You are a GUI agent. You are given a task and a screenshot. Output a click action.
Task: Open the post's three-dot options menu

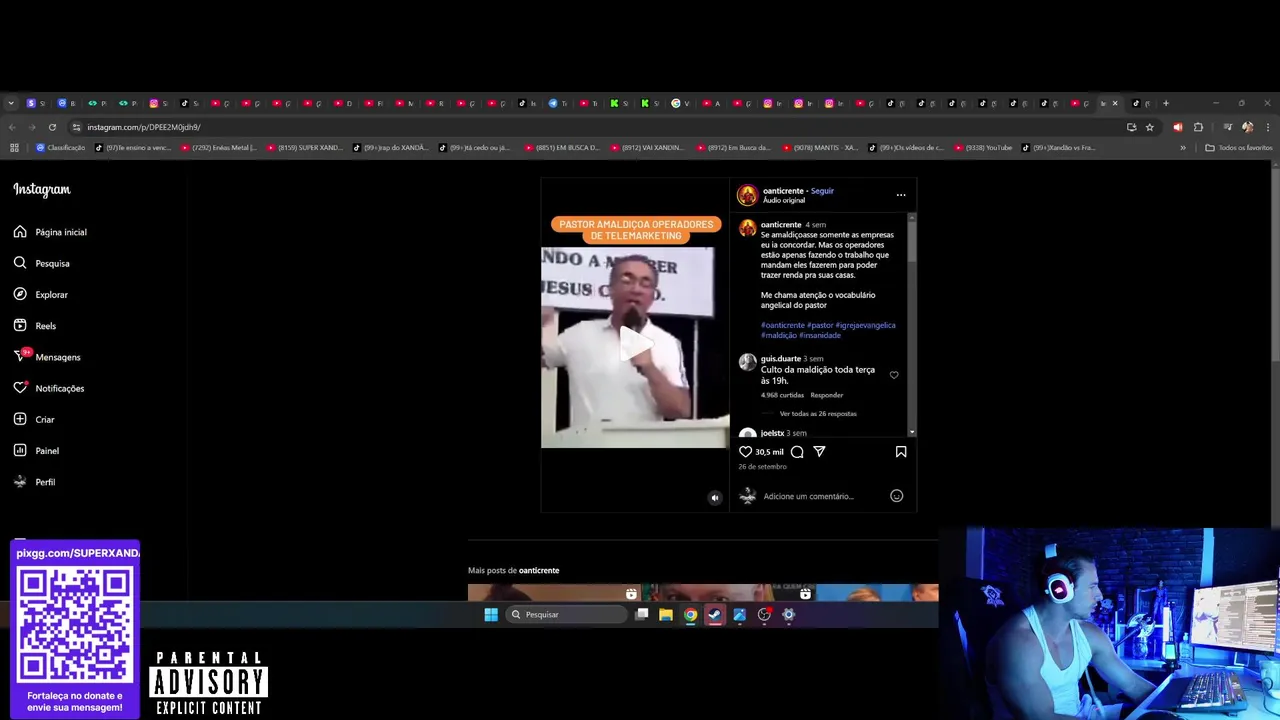pos(901,195)
